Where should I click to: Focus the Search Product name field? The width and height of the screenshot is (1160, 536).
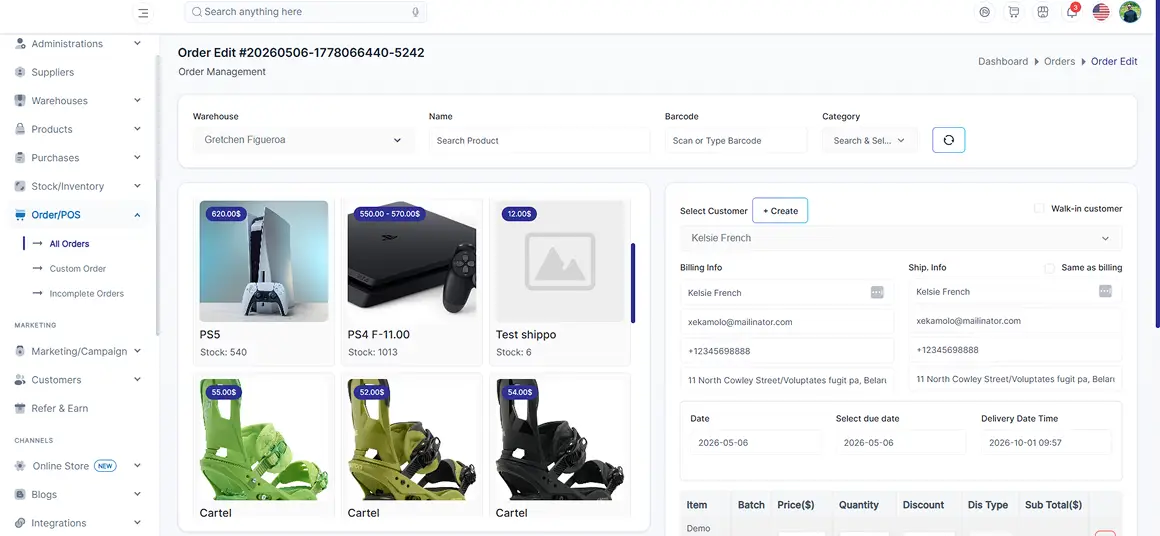pyautogui.click(x=539, y=140)
